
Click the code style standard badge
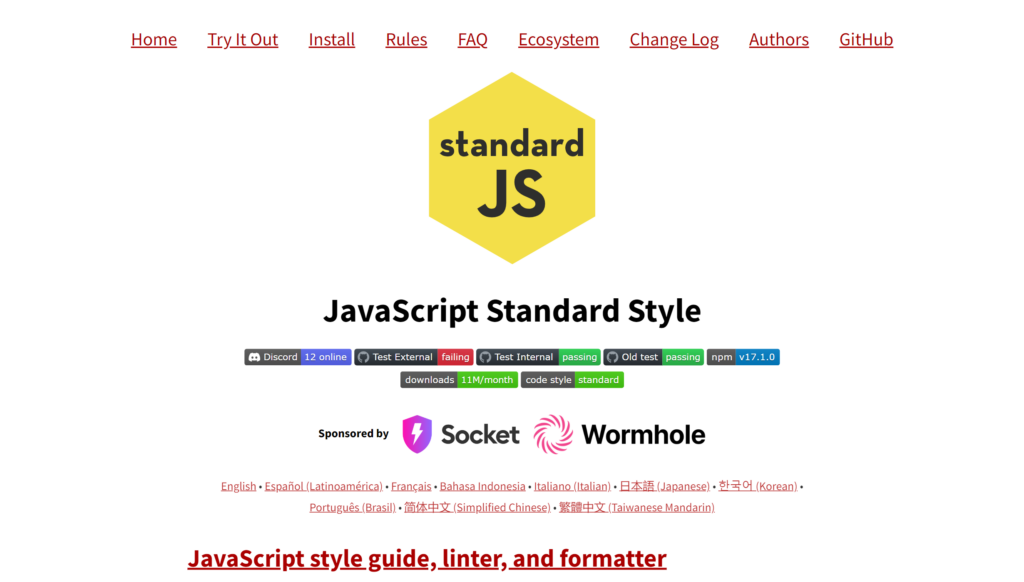(572, 380)
